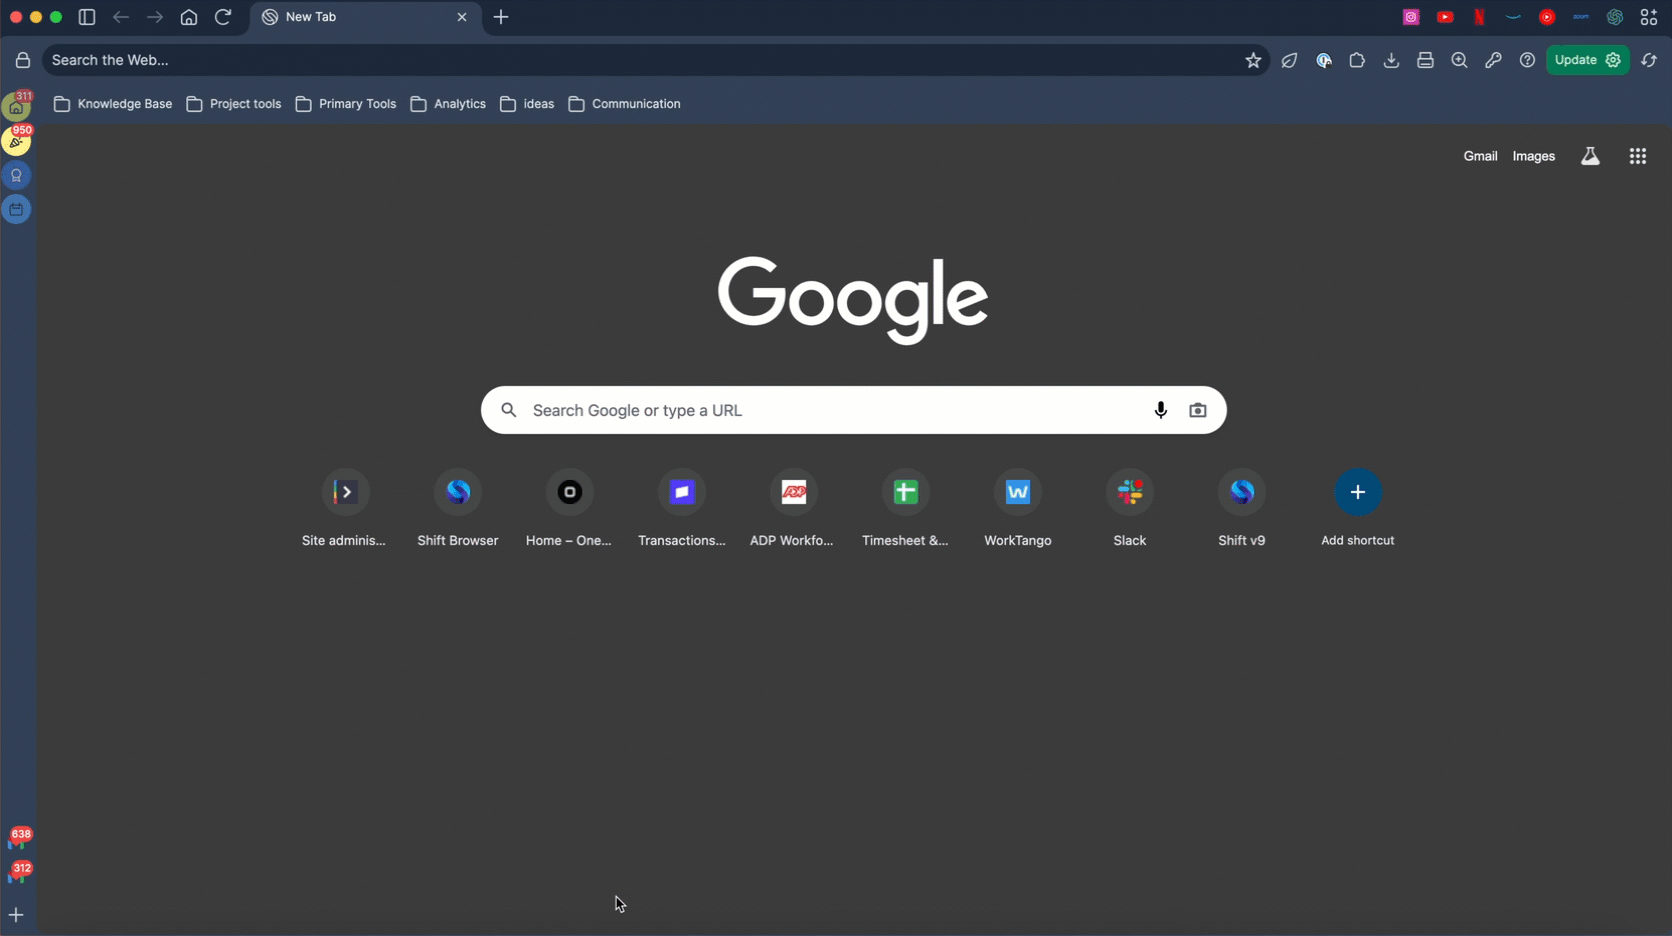This screenshot has width=1672, height=936.
Task: Open the YouTube Music app shortcut icon
Action: coord(1547,17)
